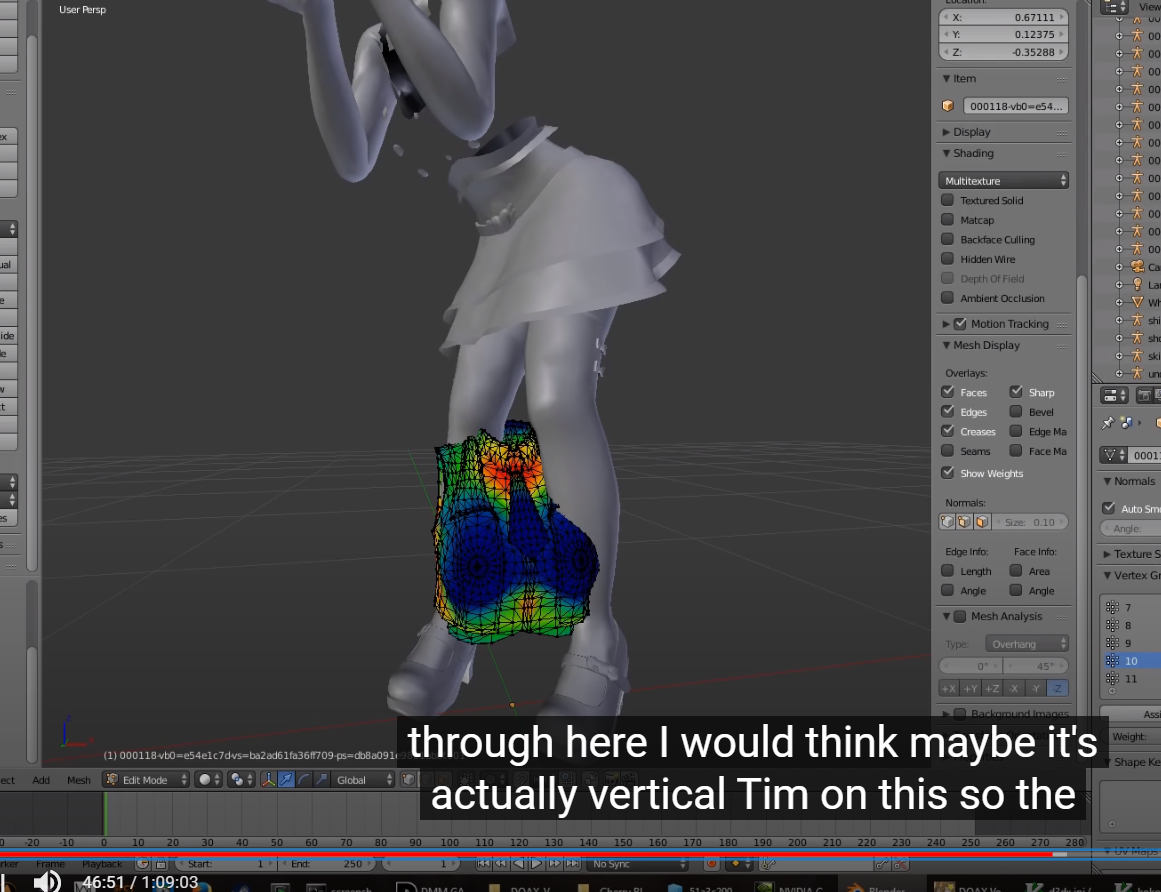
Task: Click the keying set key icon
Action: tap(770, 864)
